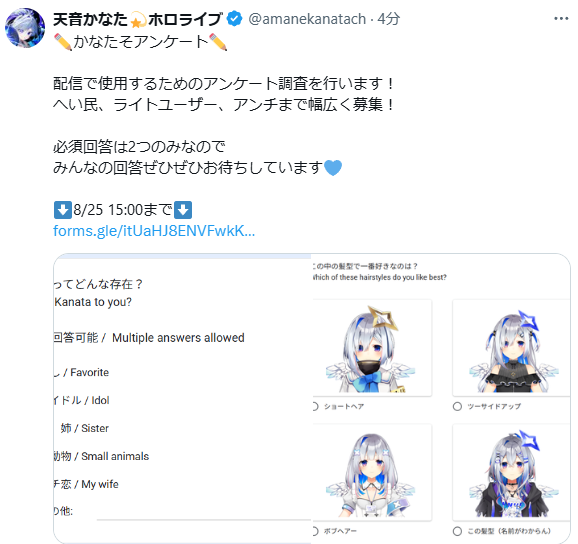Screen dimensions: 578x544
Task: Click the blue heart emoji
Action: point(333,168)
